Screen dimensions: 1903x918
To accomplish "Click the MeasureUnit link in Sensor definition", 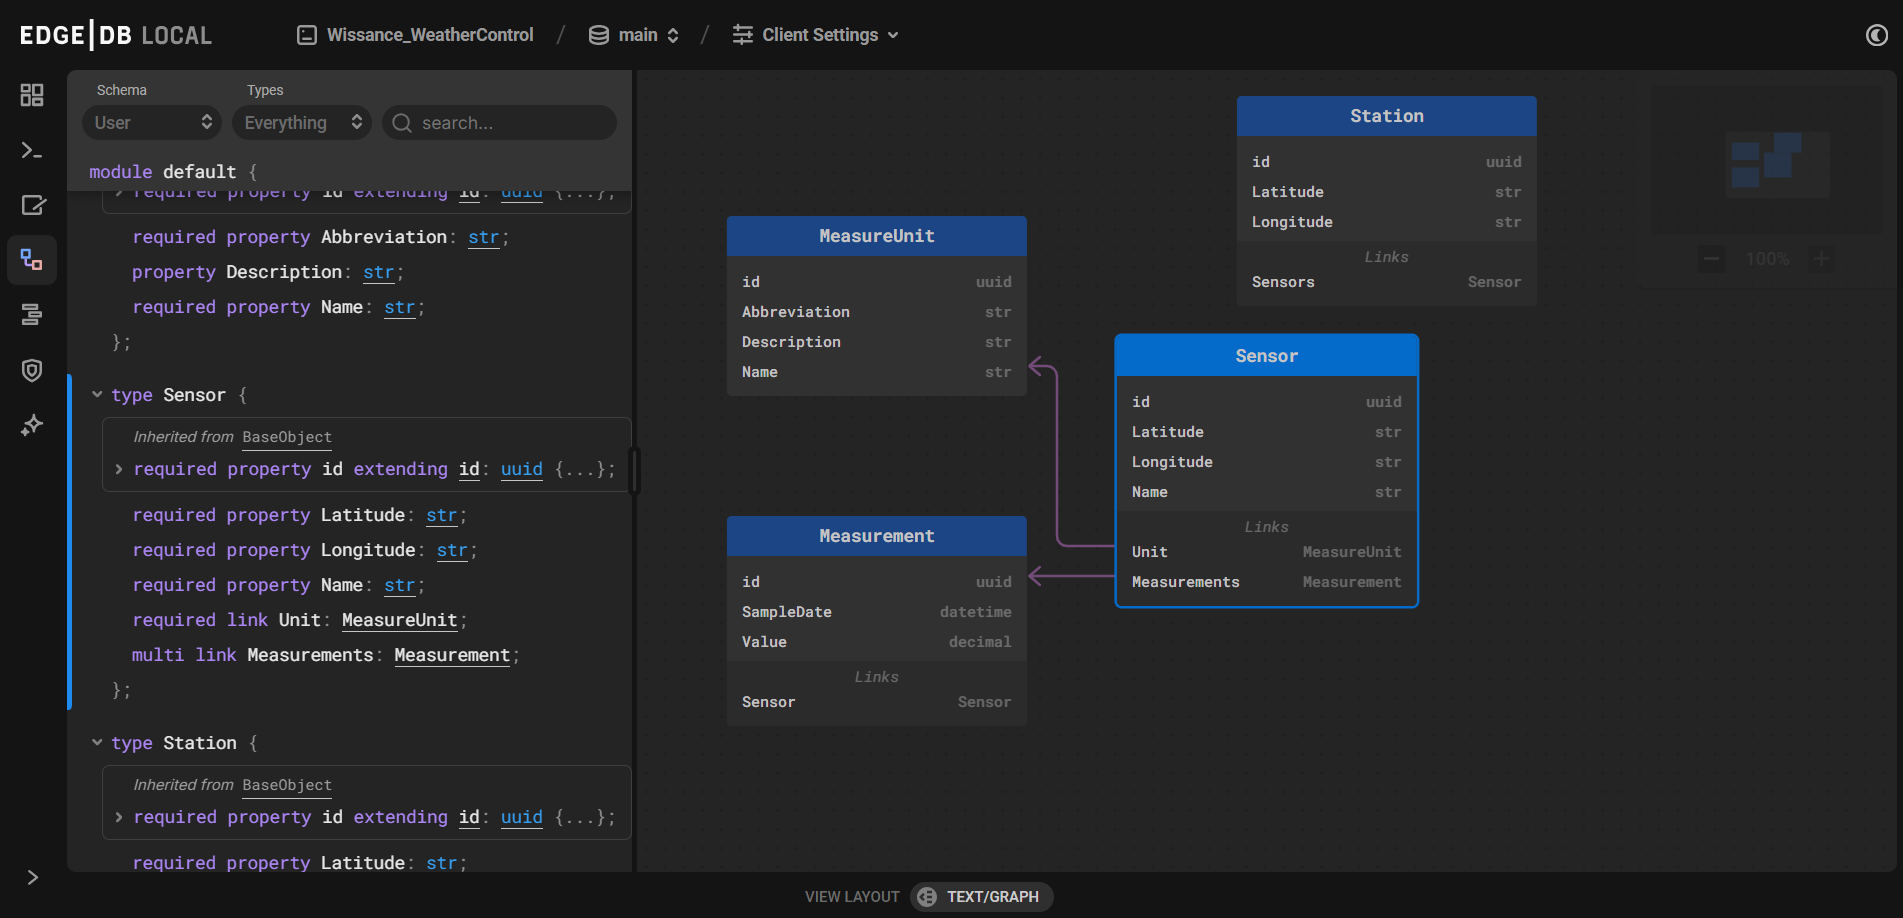I will coord(399,619).
